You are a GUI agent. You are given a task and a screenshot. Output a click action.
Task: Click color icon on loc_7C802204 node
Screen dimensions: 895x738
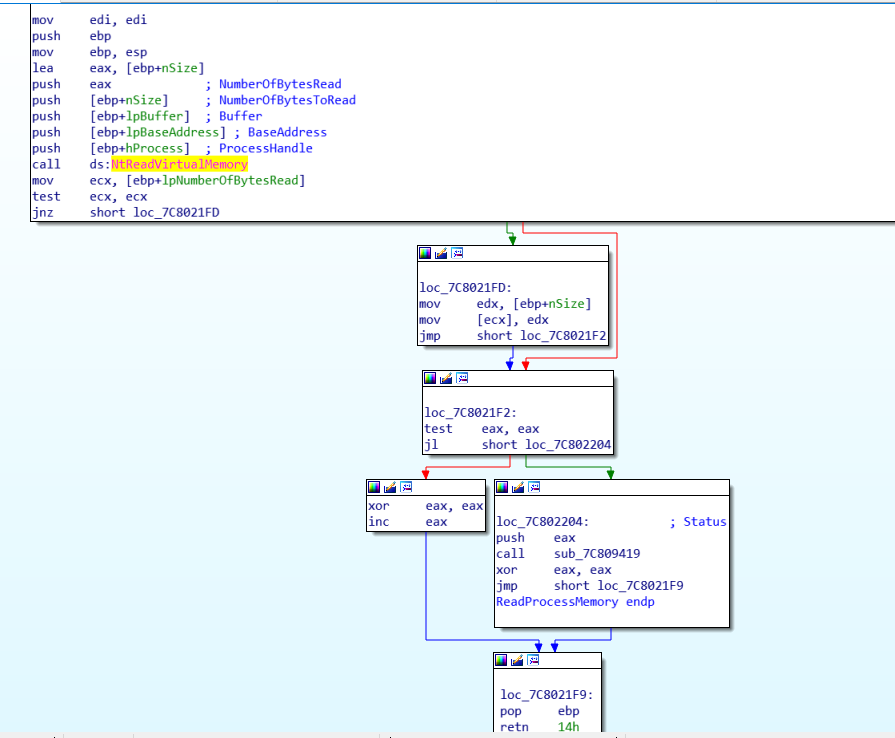tap(503, 487)
